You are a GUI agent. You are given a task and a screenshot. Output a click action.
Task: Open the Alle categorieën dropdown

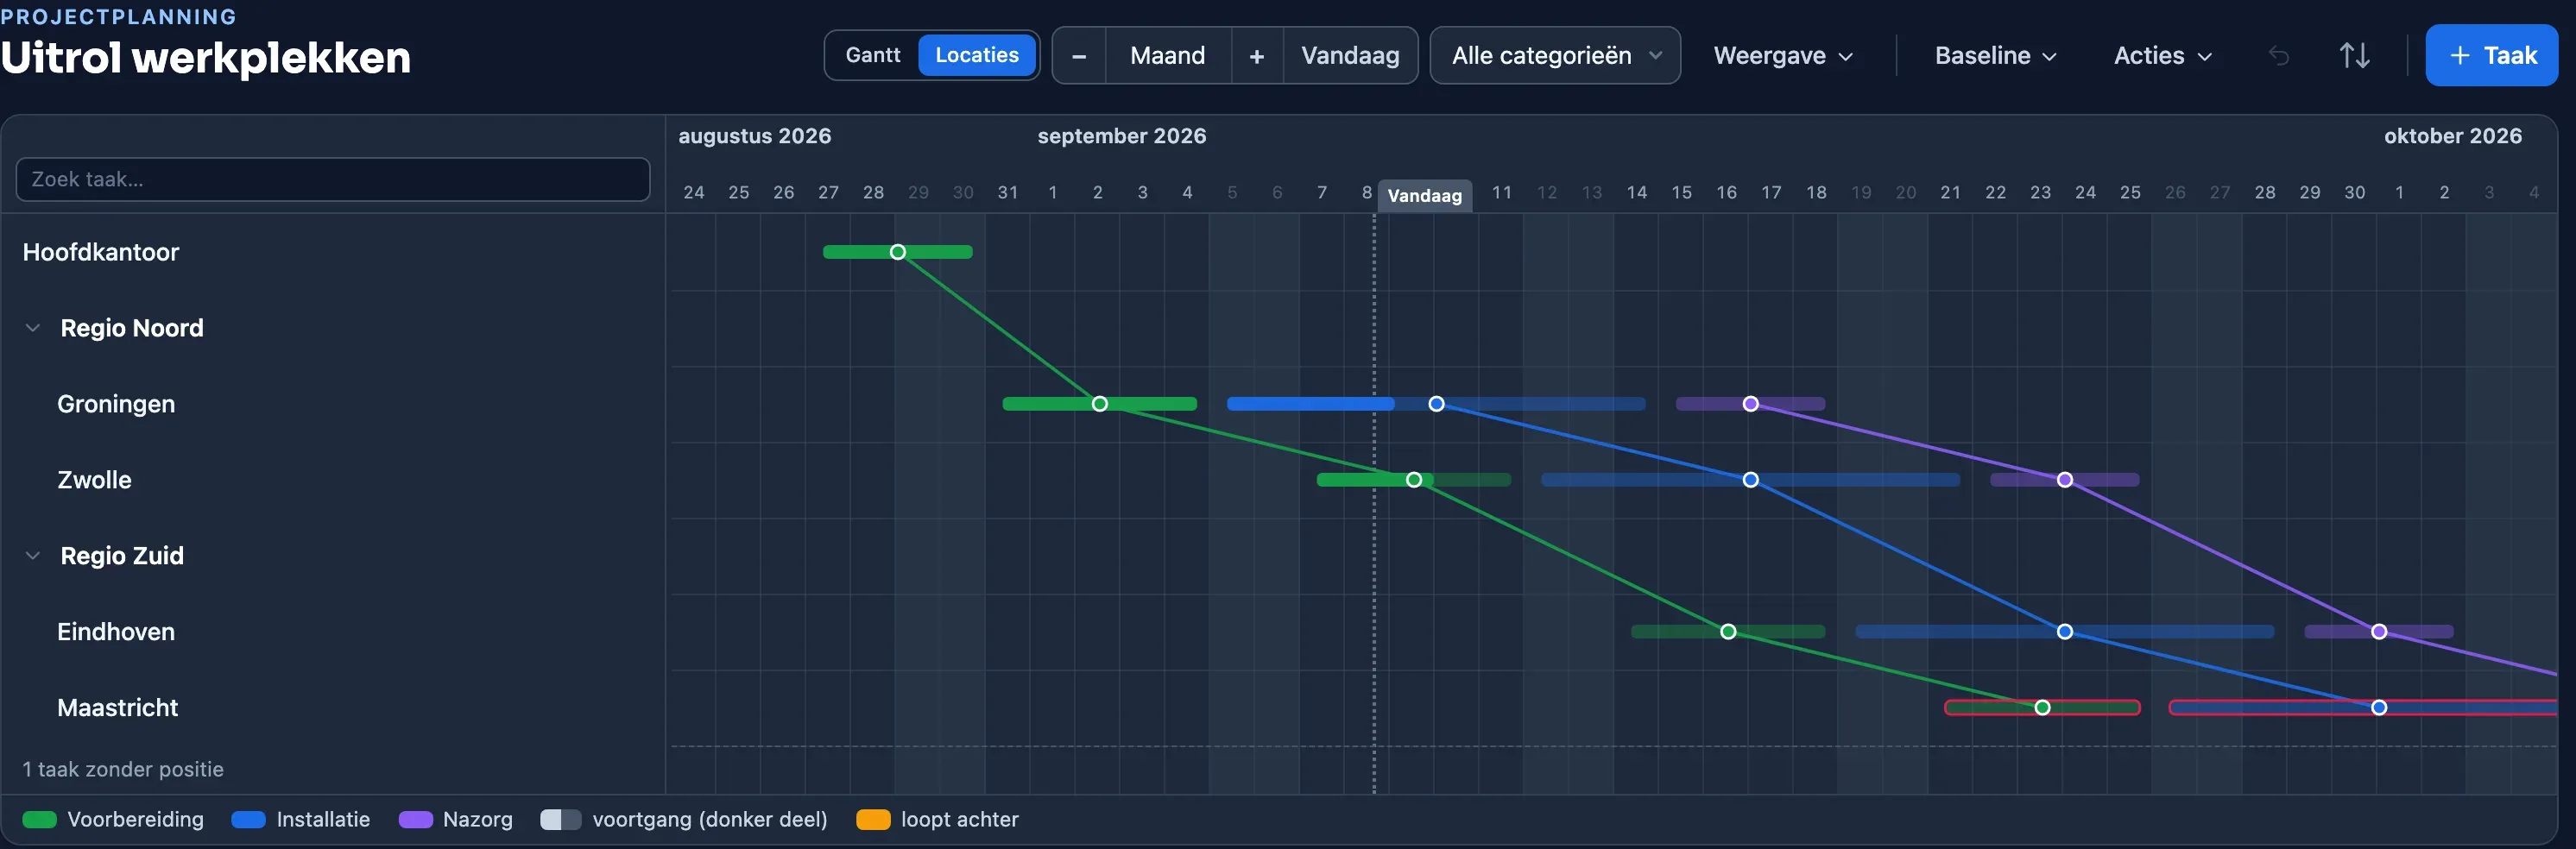[1555, 56]
